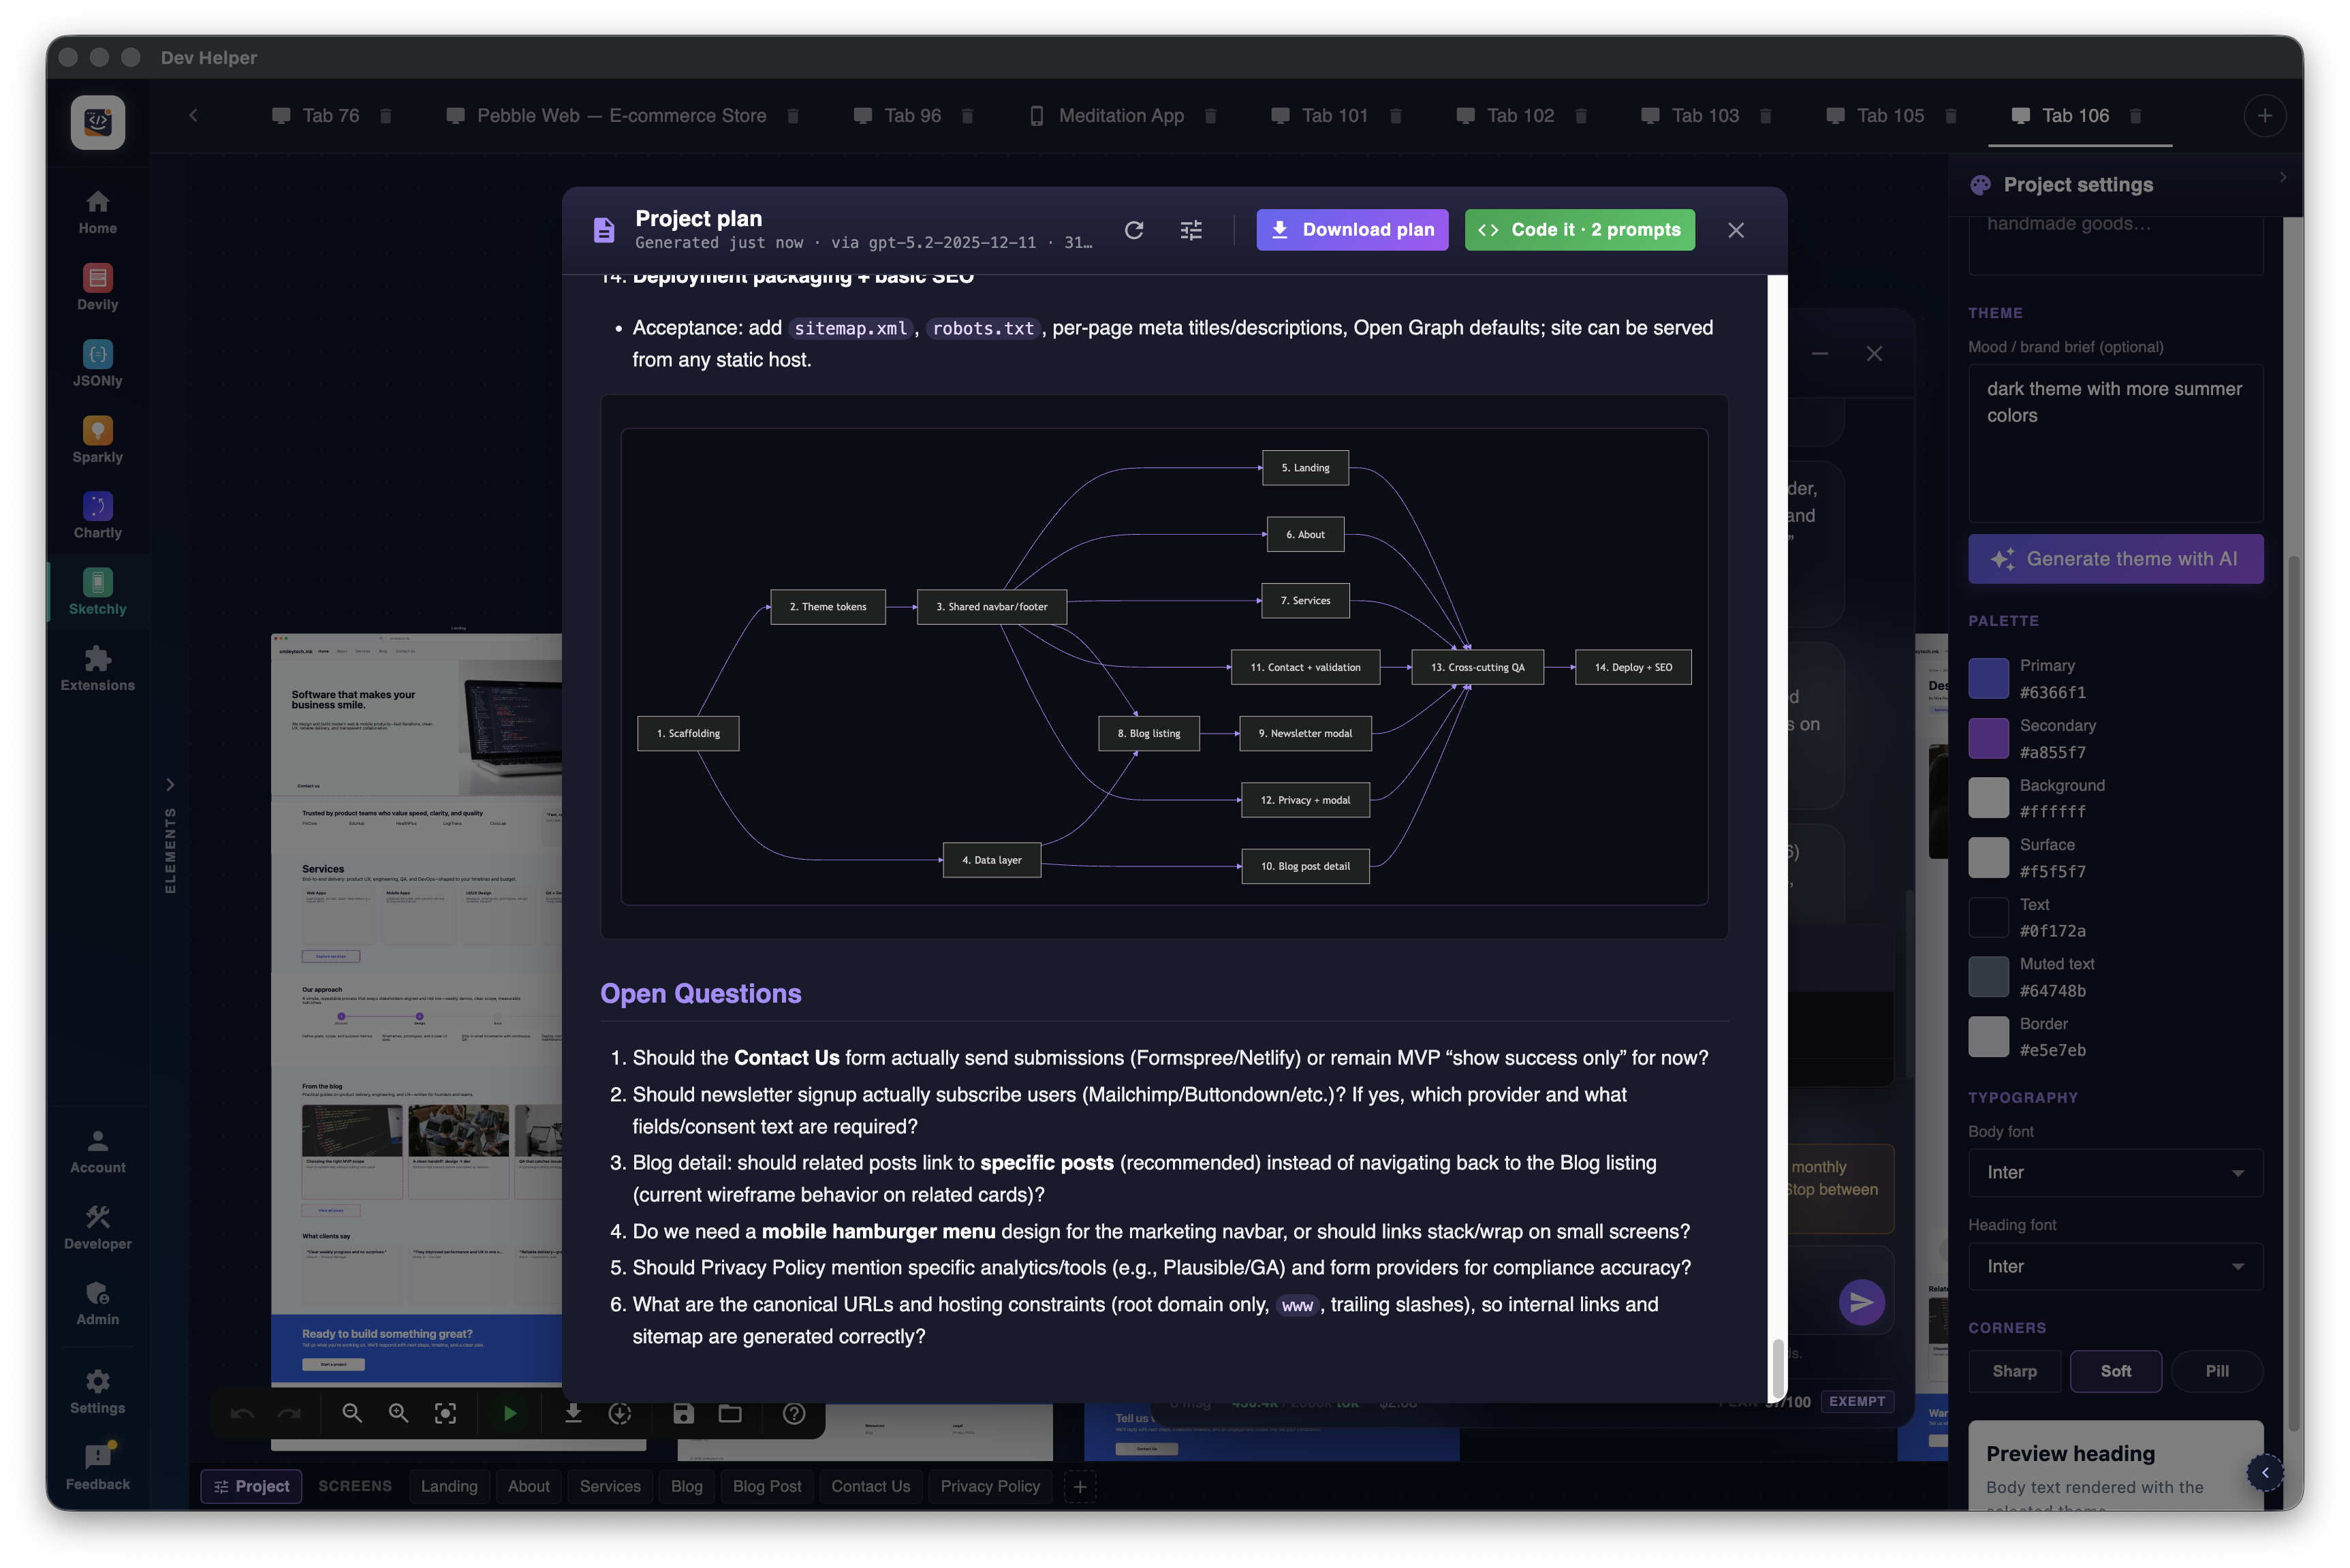Image resolution: width=2350 pixels, height=1568 pixels.
Task: Expand the ELEMENTS side panel chevron
Action: (170, 784)
